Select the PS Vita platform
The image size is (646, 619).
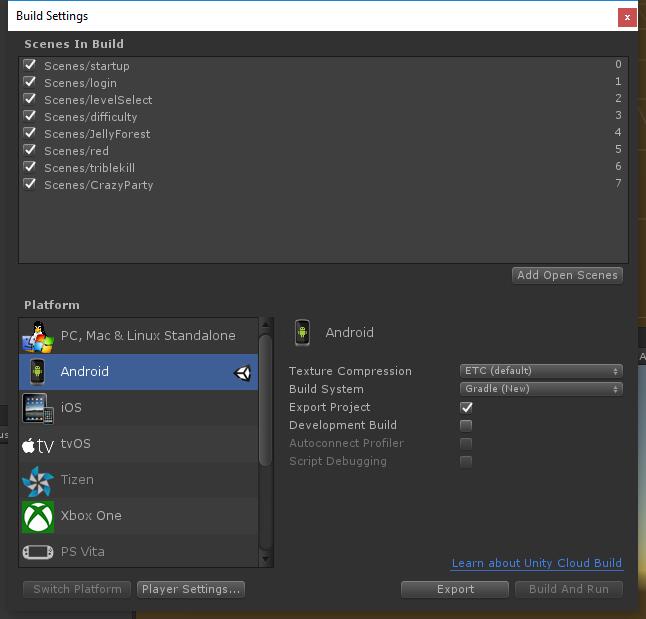click(x=138, y=551)
